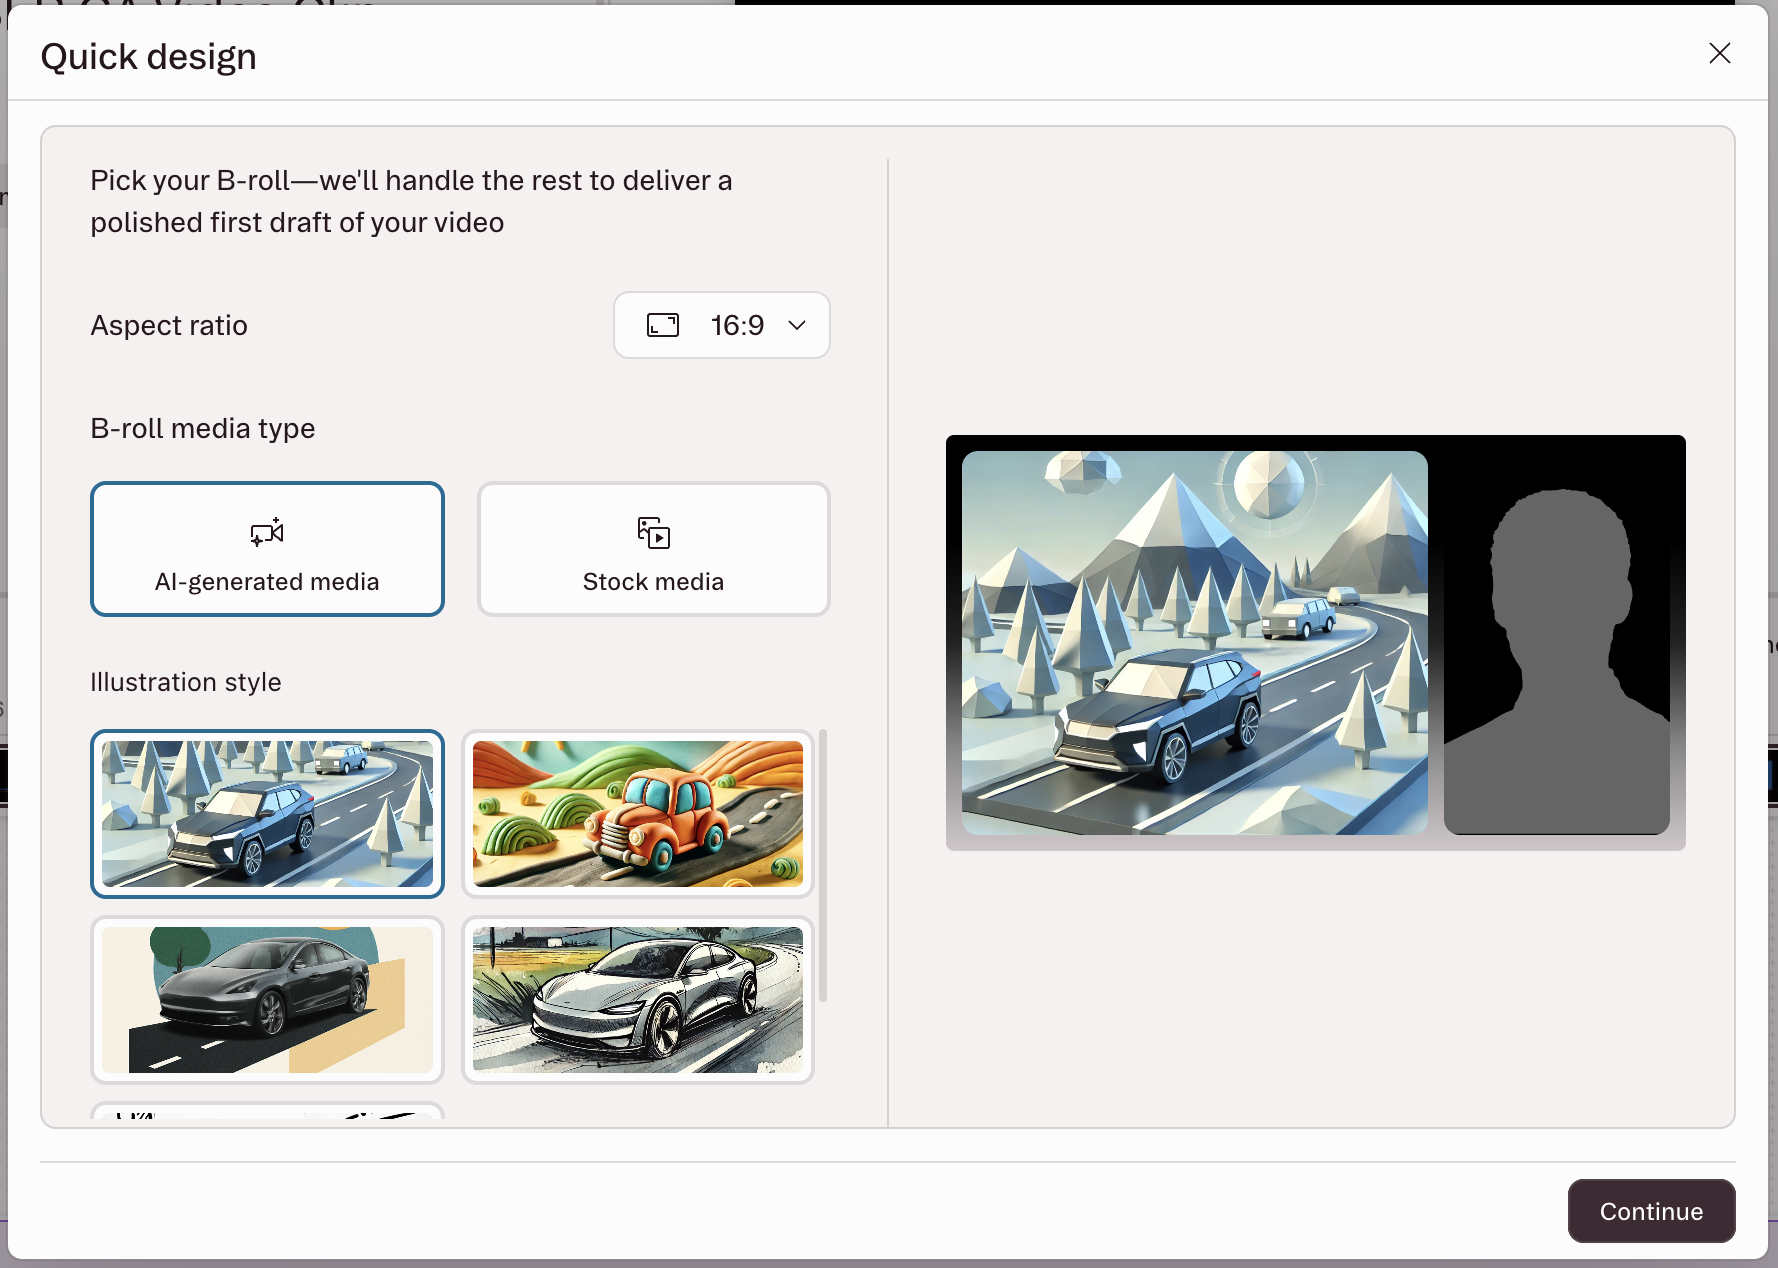Viewport: 1778px width, 1268px height.
Task: Close the Quick design dialog
Action: (x=1719, y=53)
